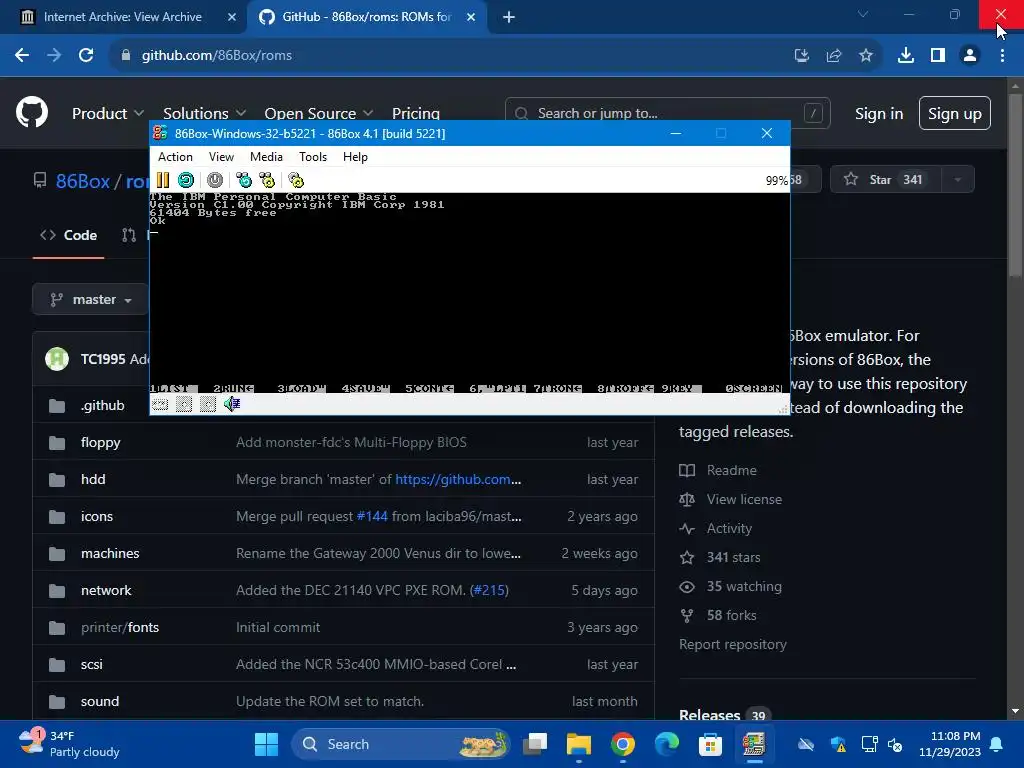Image resolution: width=1024 pixels, height=768 pixels.
Task: Click the second floppy drive status icon
Action: point(208,404)
